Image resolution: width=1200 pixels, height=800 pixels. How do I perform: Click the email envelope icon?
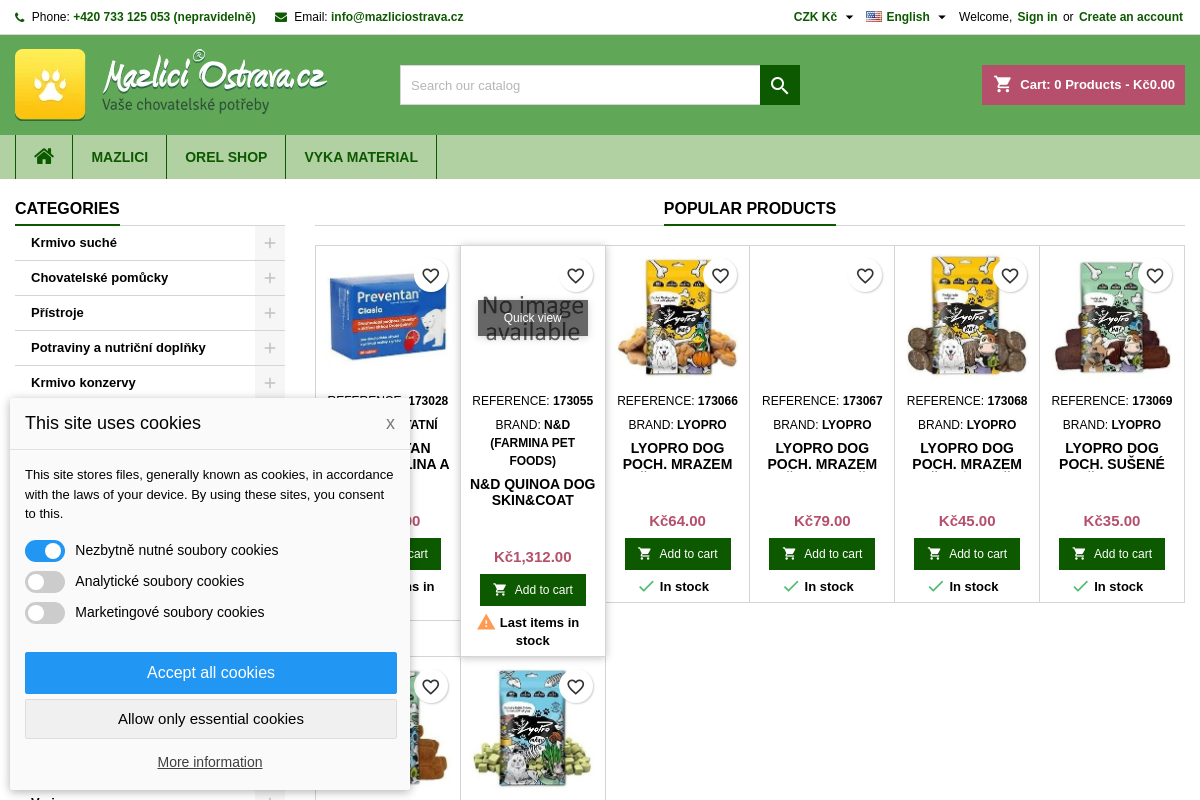coord(281,17)
